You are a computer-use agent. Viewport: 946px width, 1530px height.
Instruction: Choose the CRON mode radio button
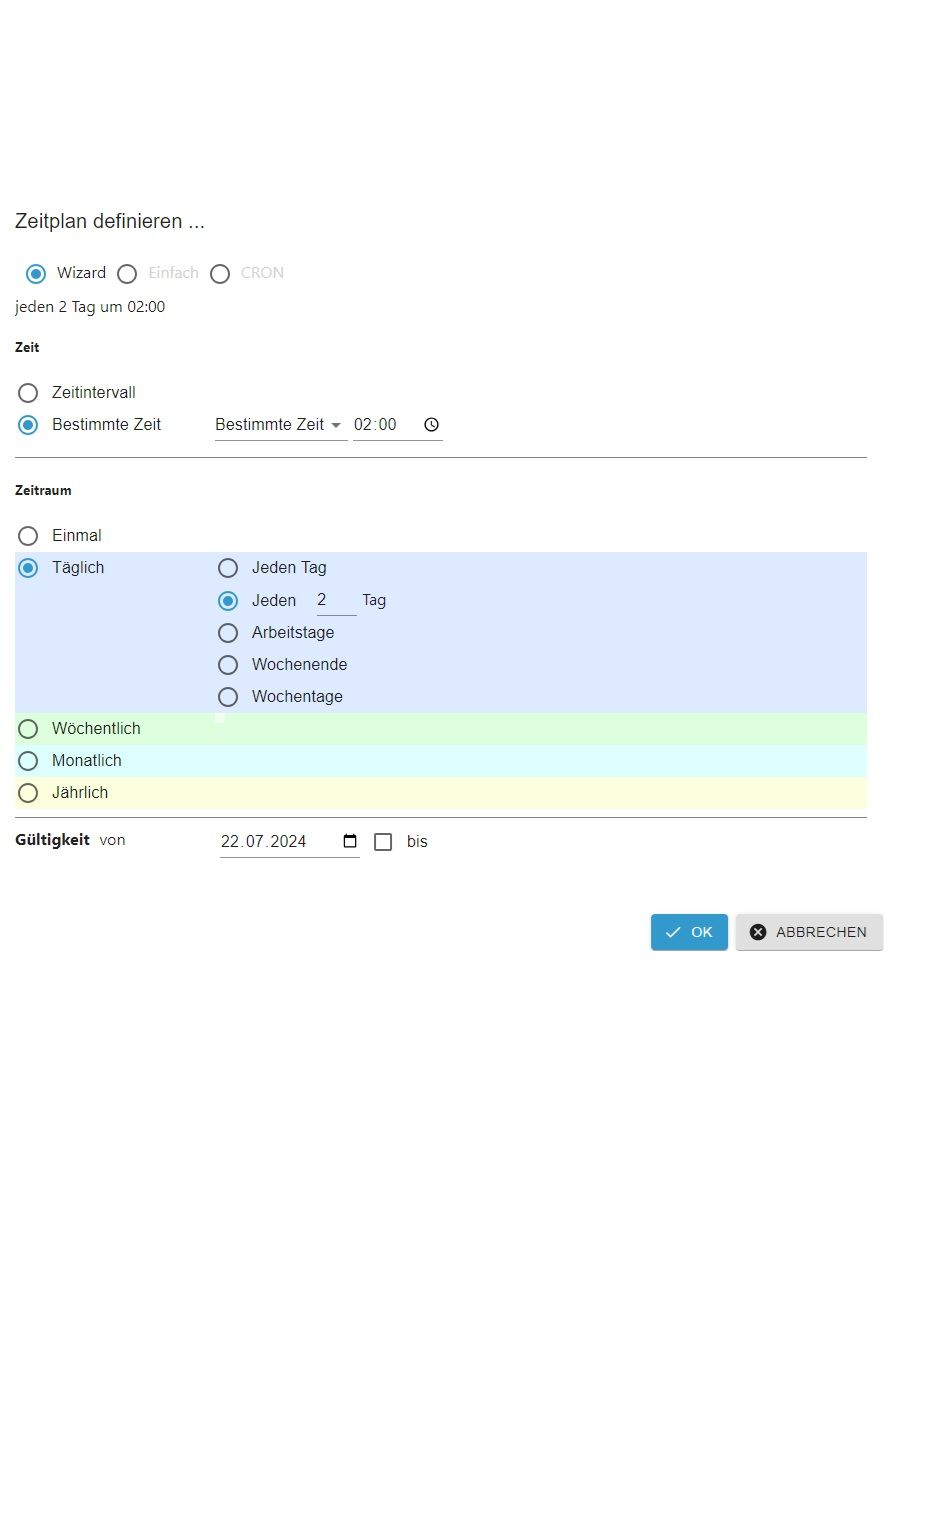tap(220, 273)
